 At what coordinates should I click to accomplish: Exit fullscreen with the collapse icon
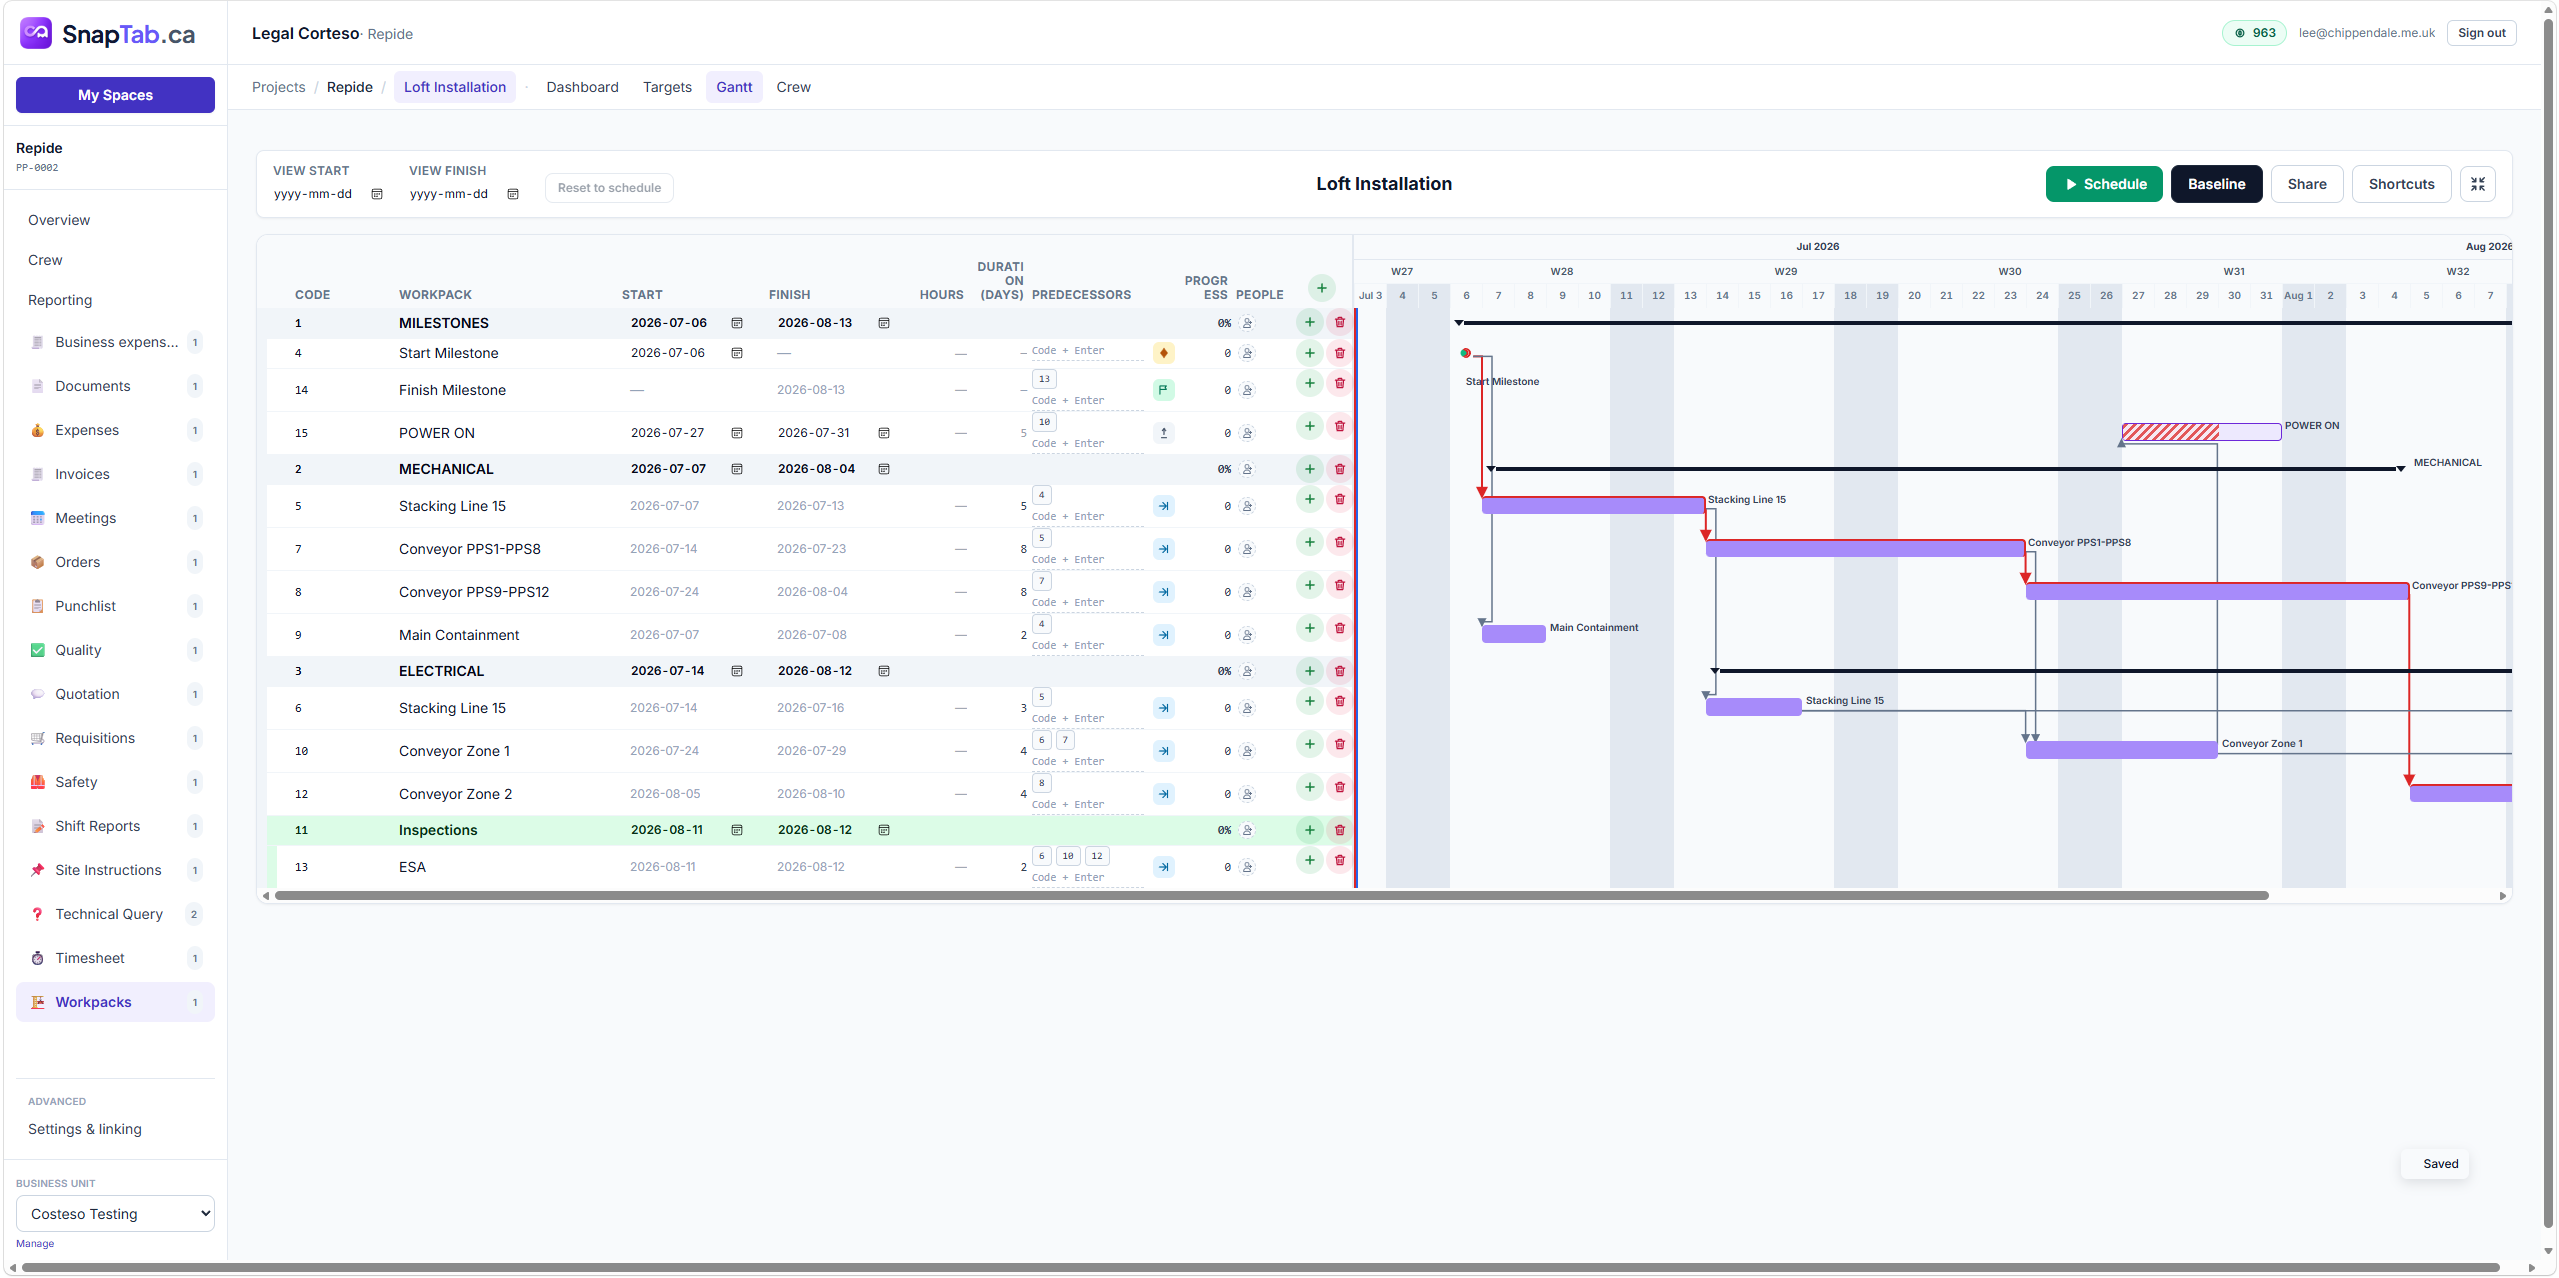(2477, 184)
